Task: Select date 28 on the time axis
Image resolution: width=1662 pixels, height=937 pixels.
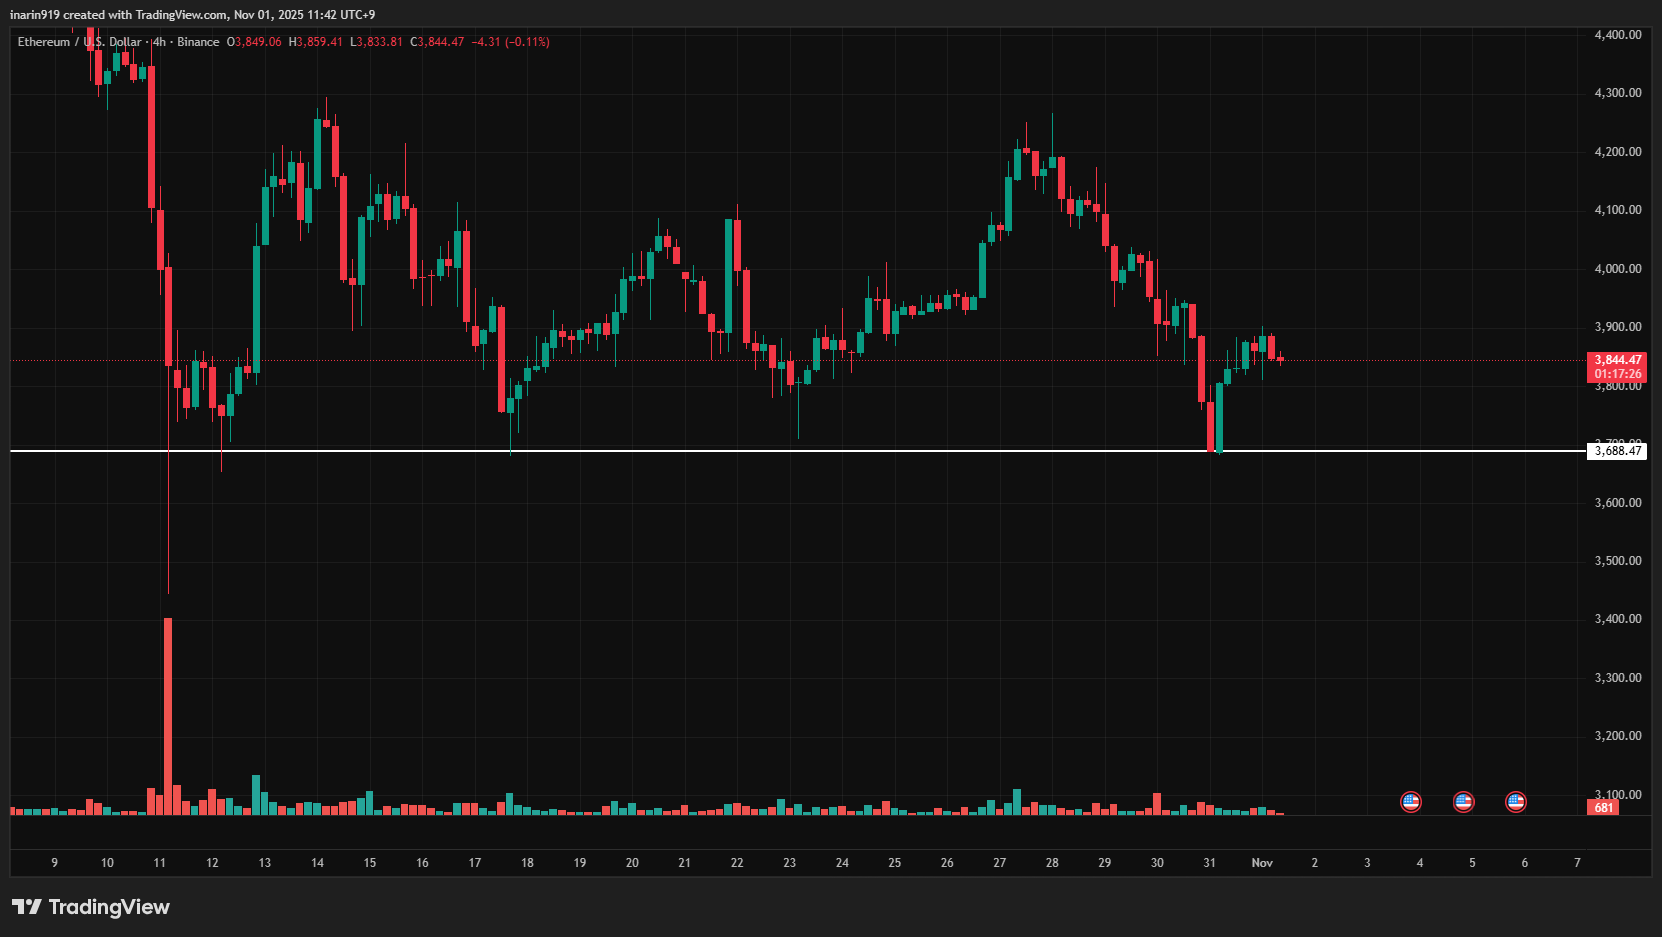Action: [1052, 862]
